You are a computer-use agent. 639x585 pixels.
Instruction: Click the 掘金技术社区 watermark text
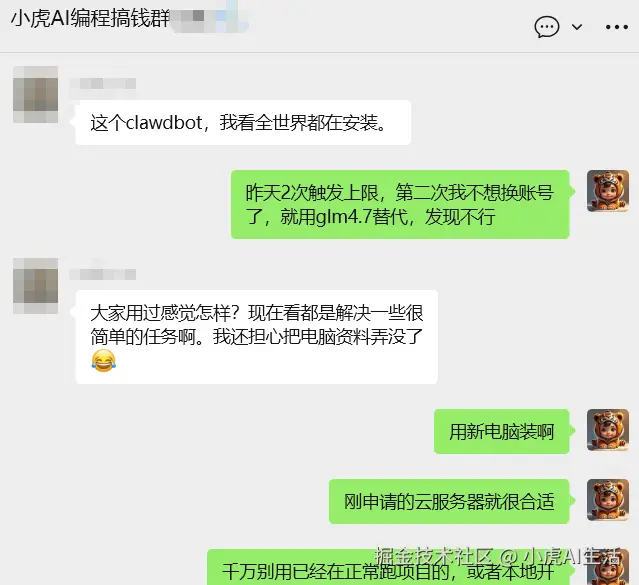coord(433,556)
